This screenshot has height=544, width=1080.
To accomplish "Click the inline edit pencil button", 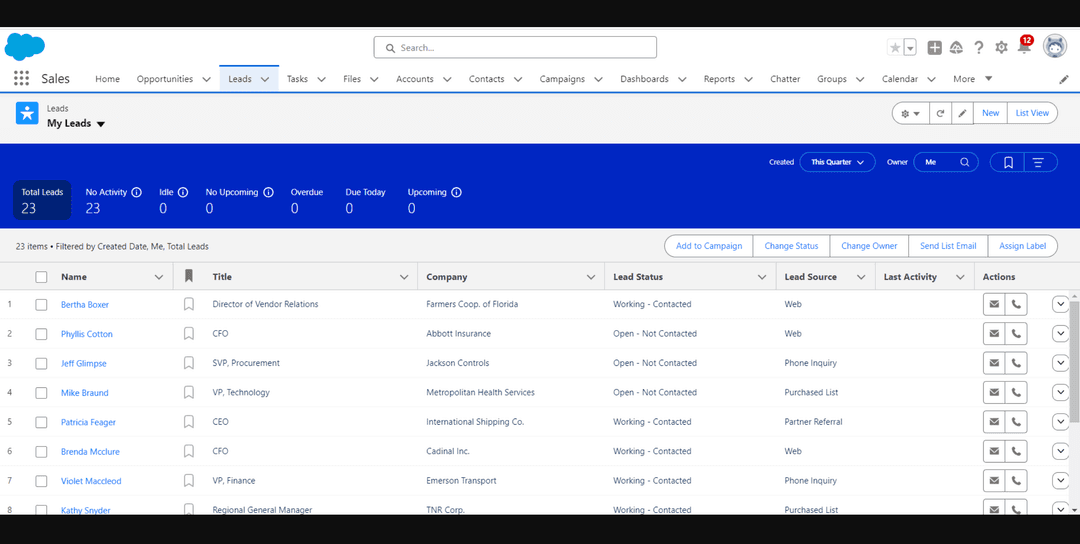I will point(962,113).
